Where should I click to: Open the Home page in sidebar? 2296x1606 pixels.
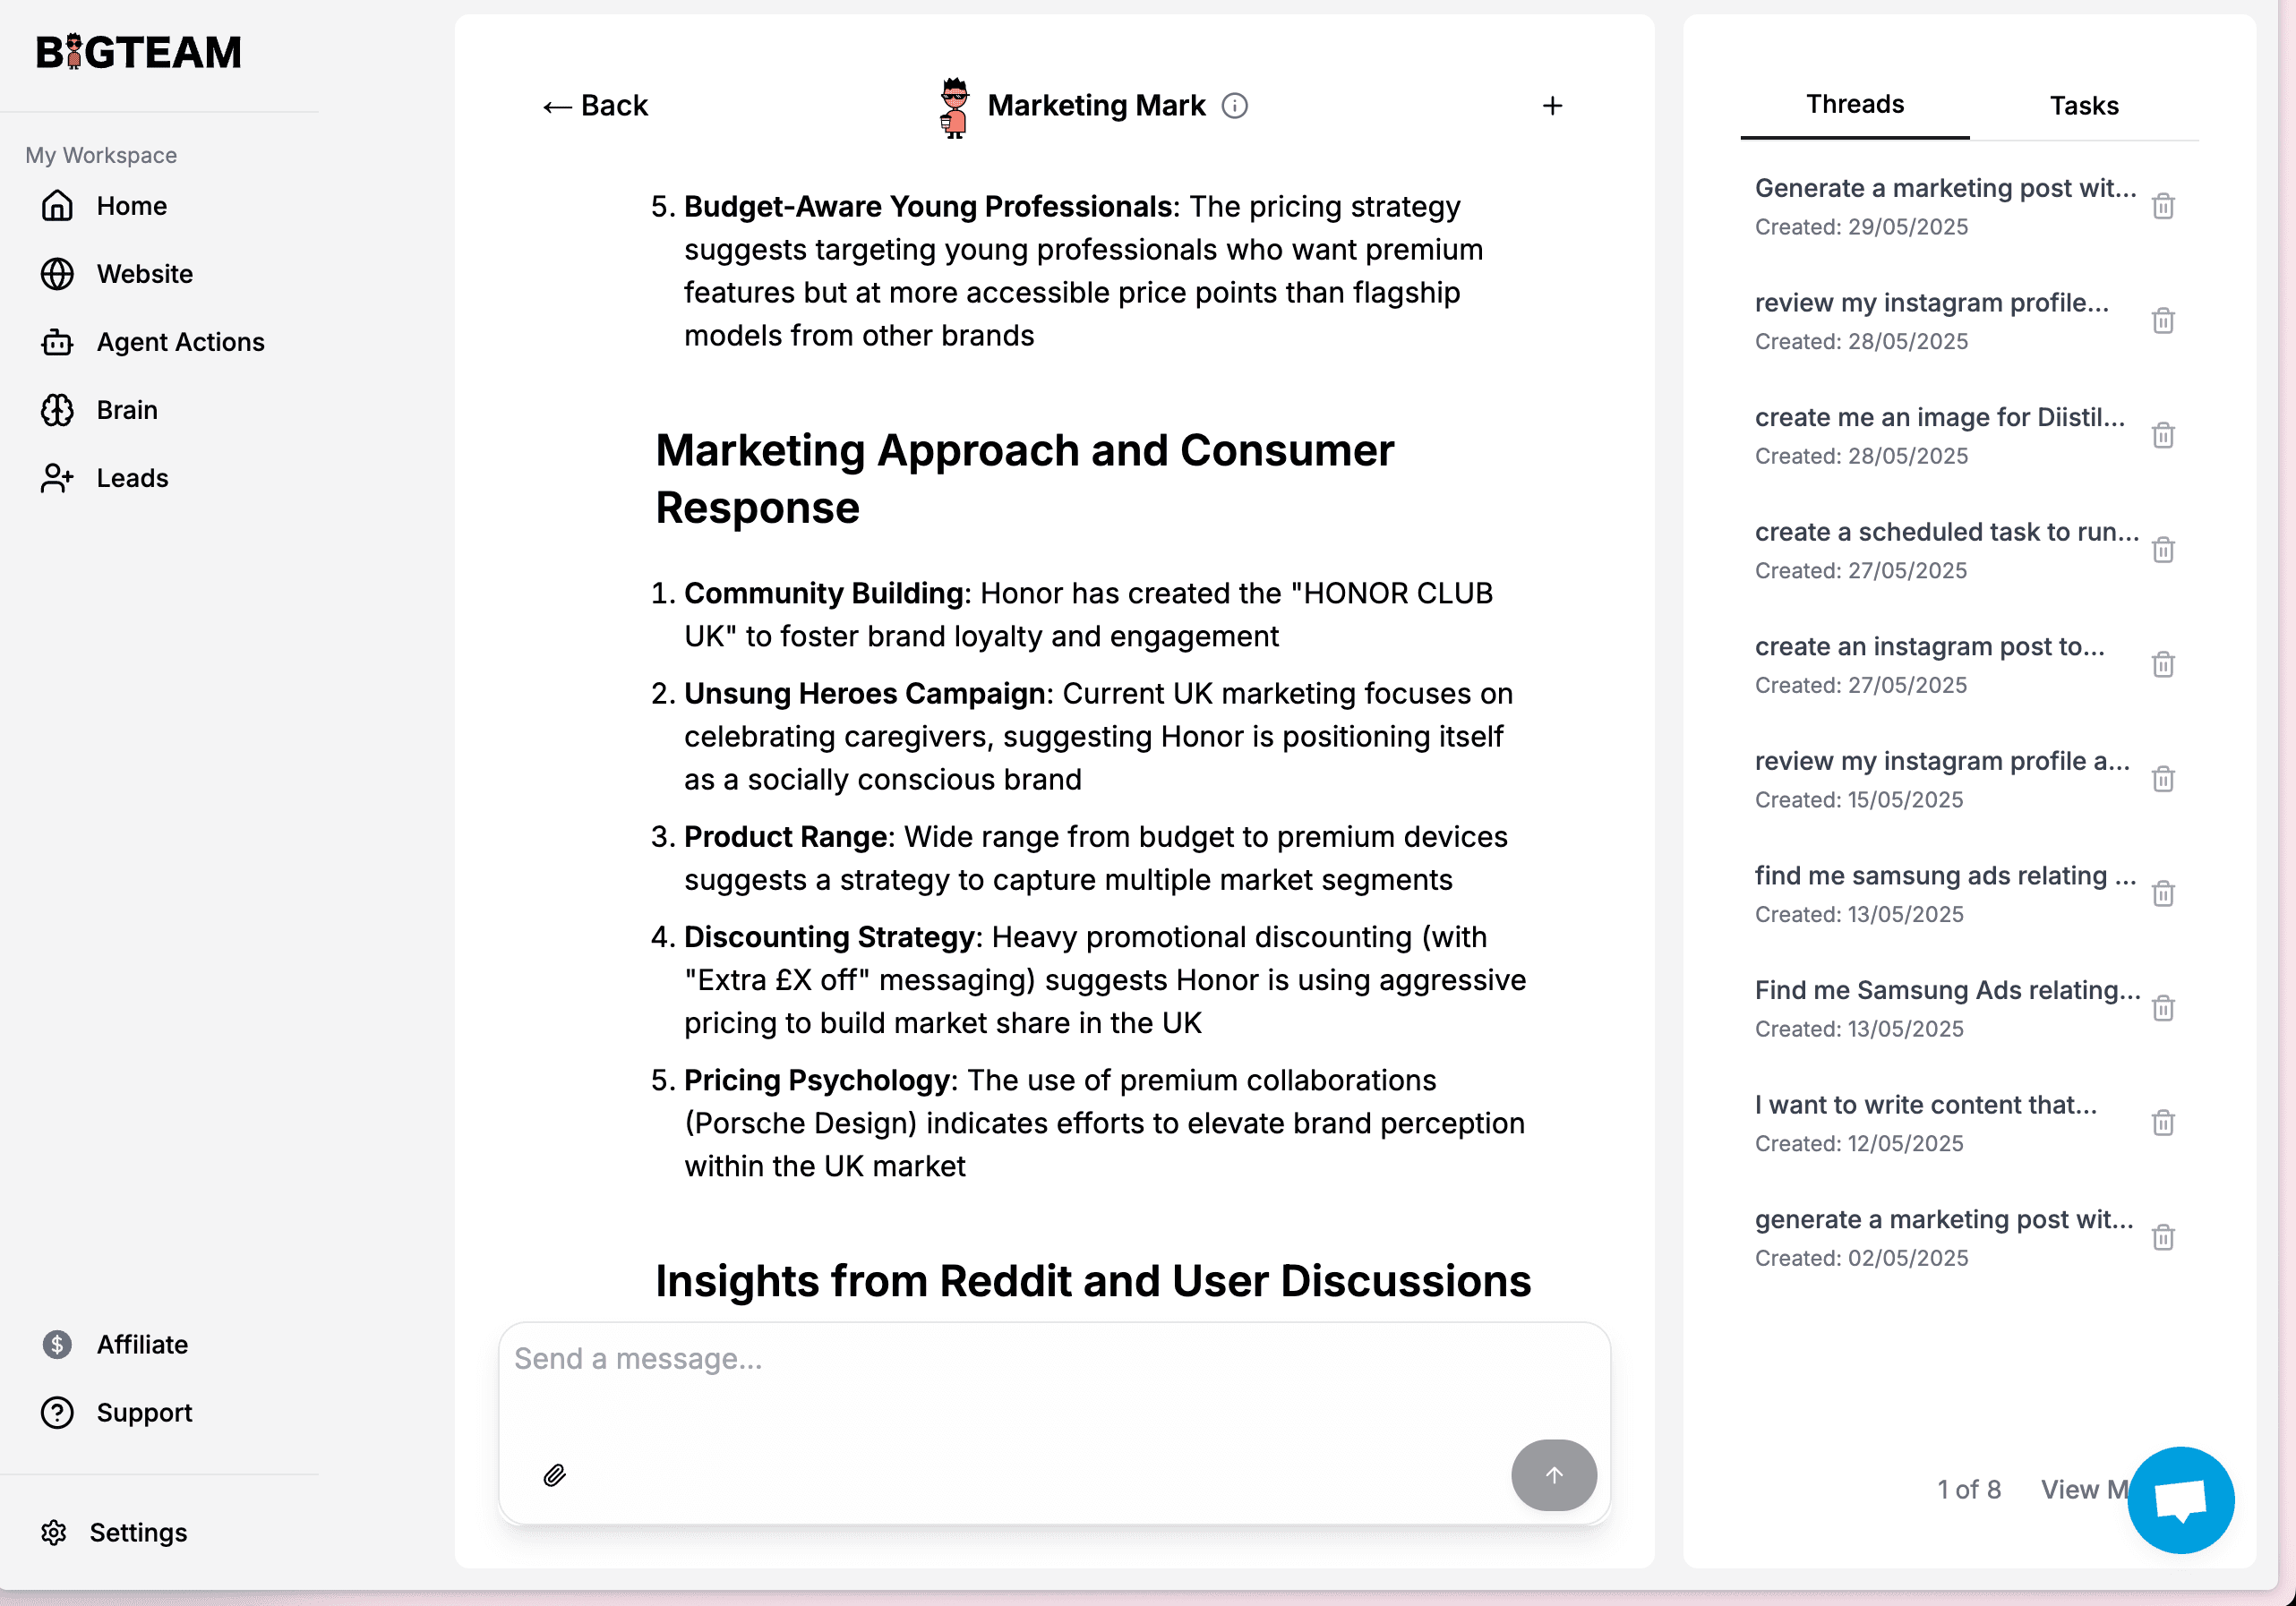[104, 206]
